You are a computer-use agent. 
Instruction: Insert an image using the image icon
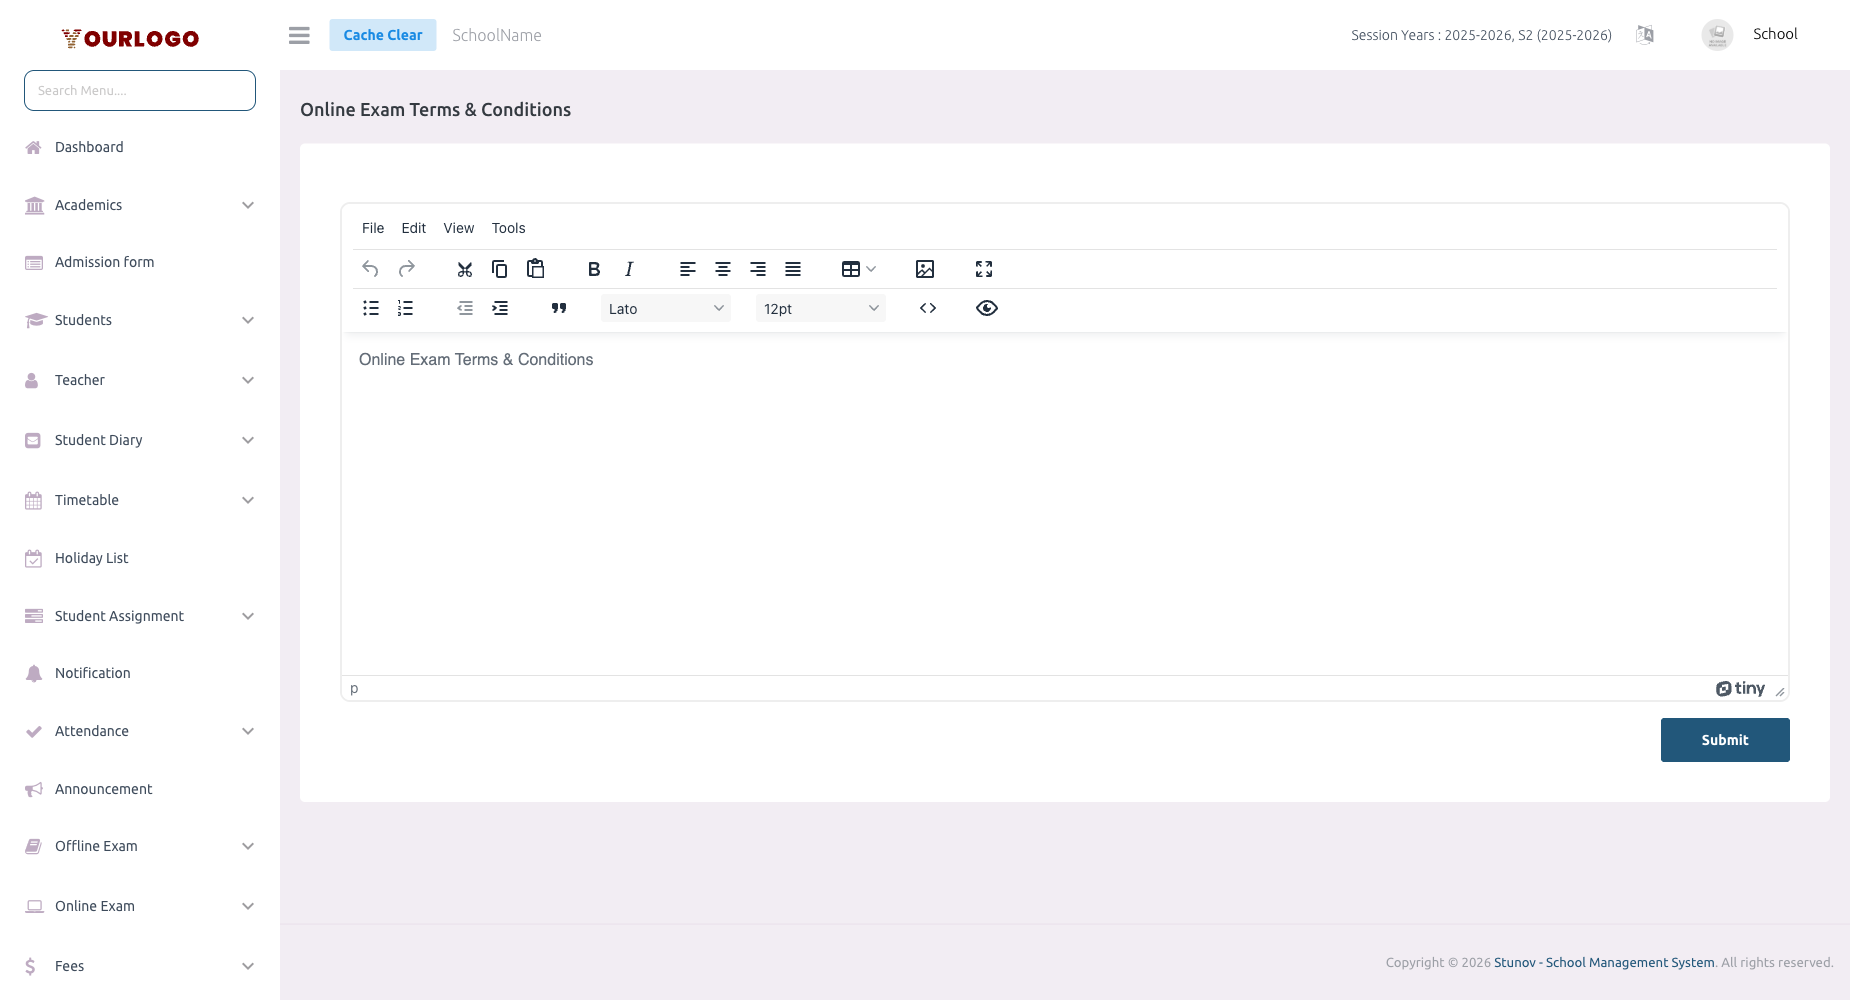pos(924,269)
